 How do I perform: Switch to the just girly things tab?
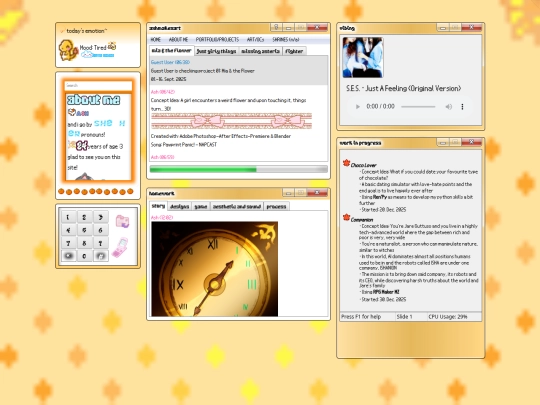click(x=216, y=51)
